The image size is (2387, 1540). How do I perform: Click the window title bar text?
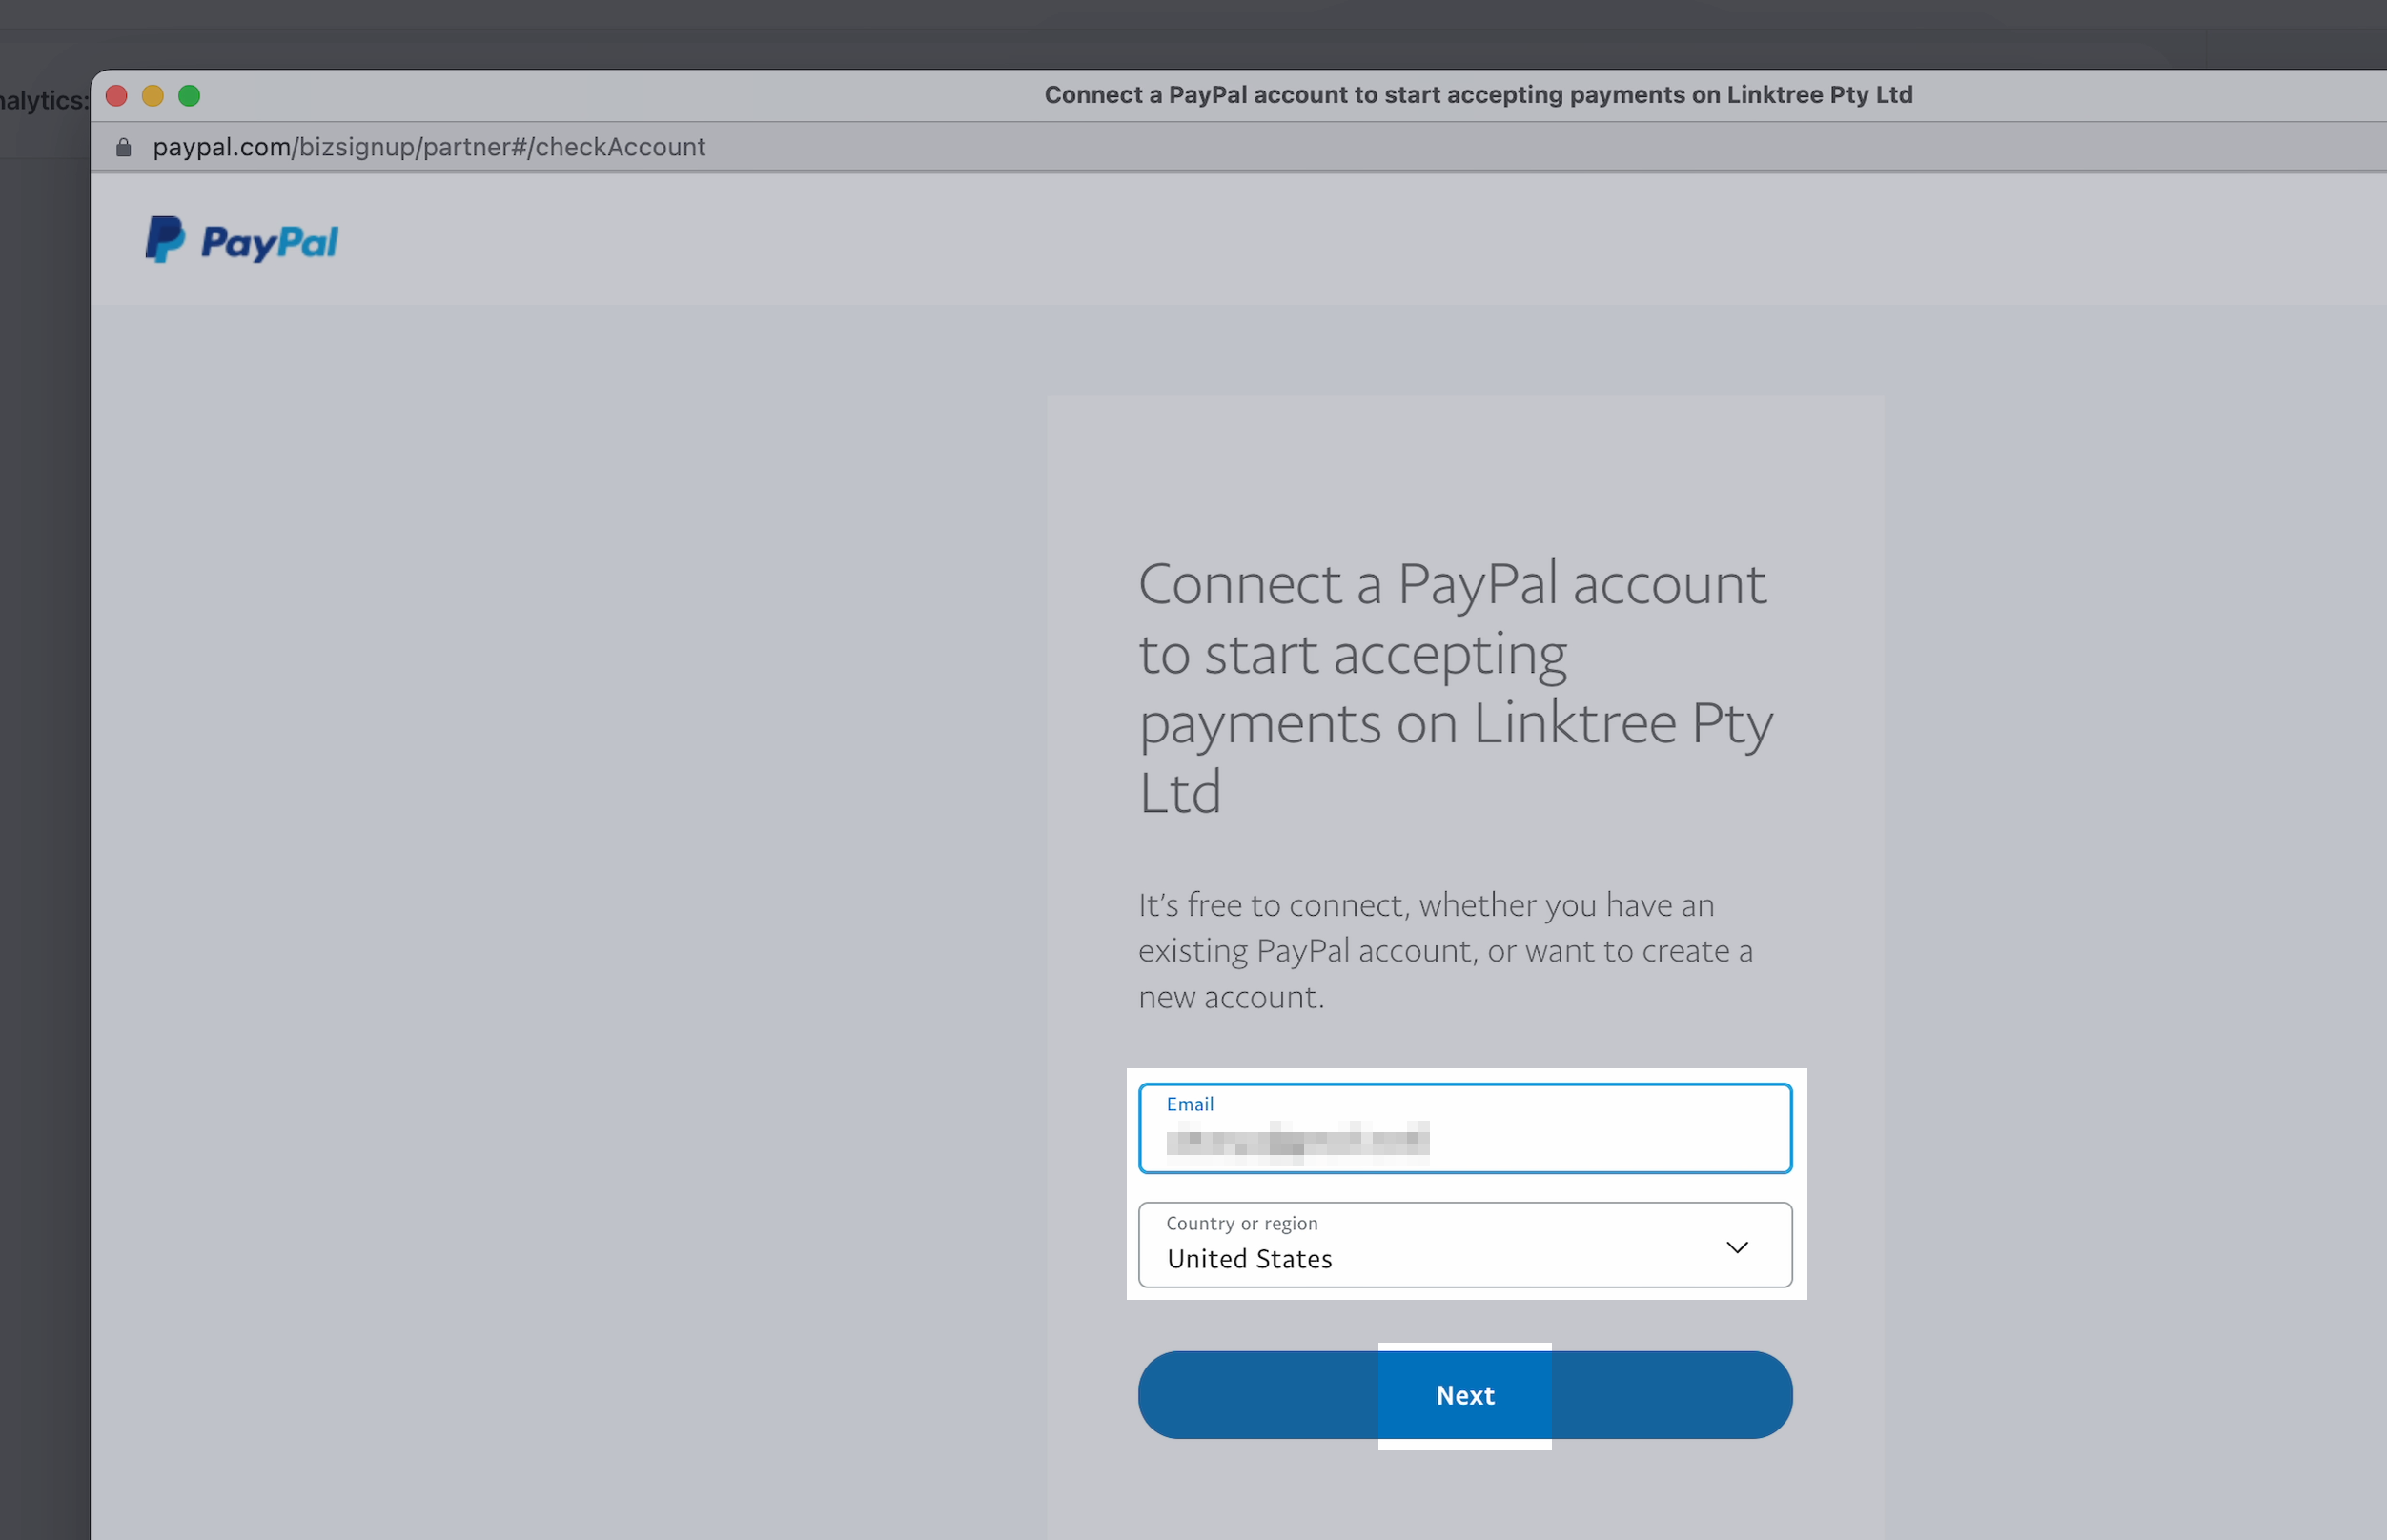(1478, 95)
